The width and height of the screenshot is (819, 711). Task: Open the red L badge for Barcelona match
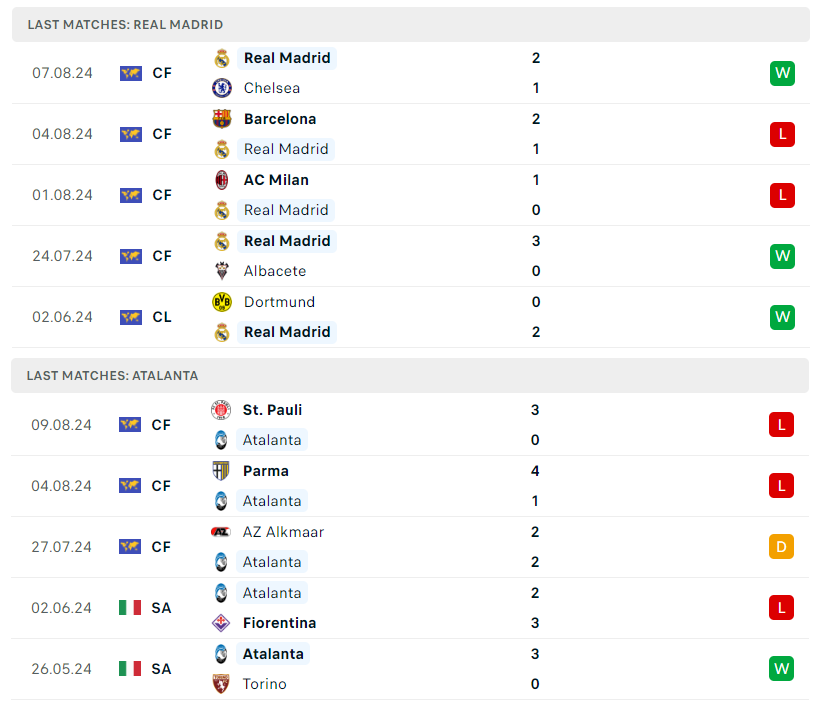pos(782,134)
